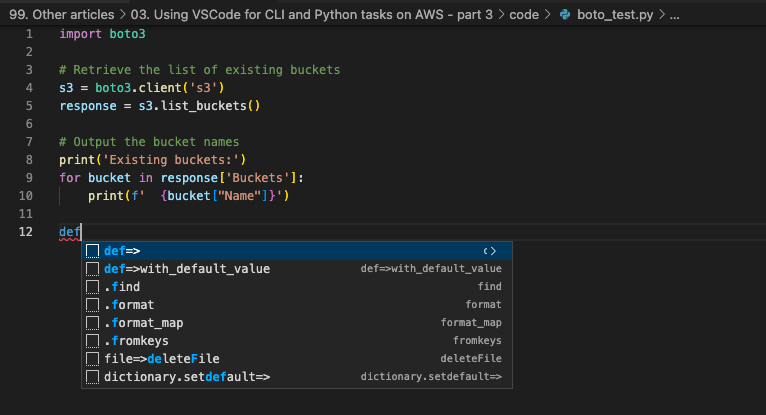Click snippet icon beside .fromkeys
766x415 pixels.
tap(92, 341)
